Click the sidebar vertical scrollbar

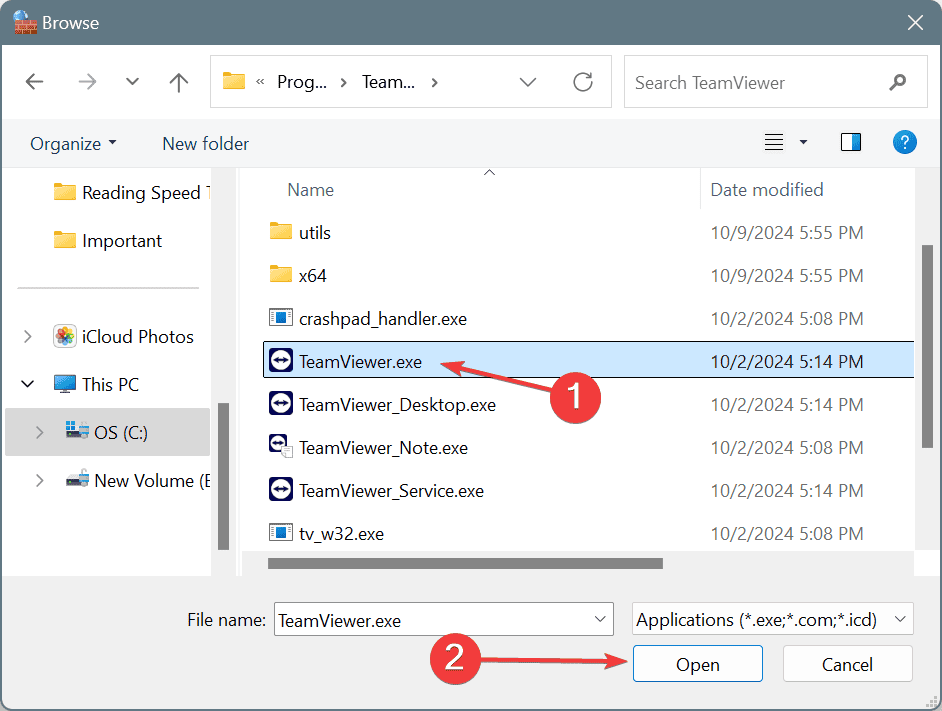223,476
